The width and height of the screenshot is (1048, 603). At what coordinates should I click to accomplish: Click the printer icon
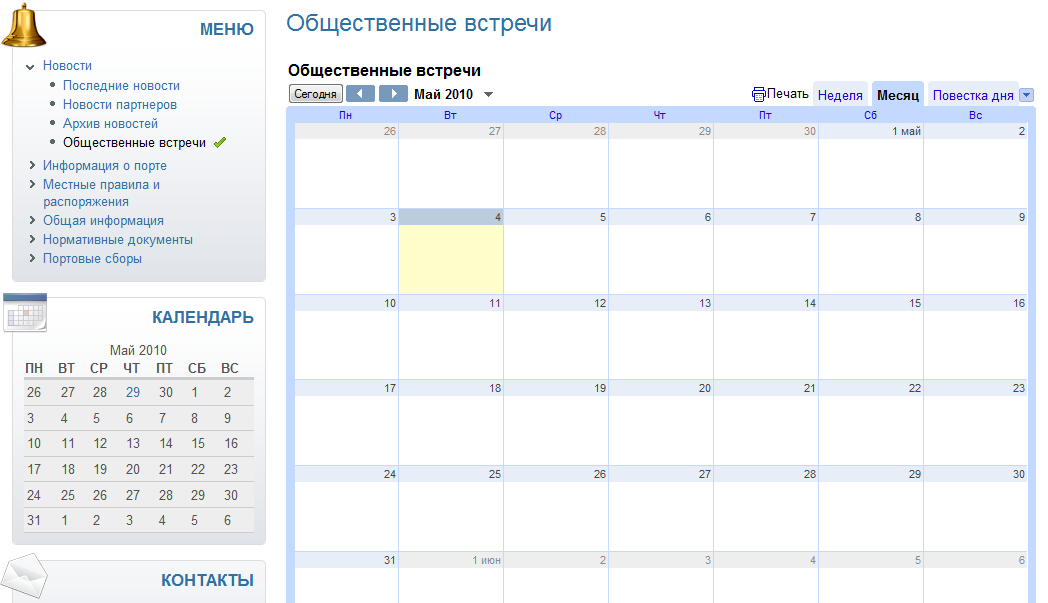[759, 94]
